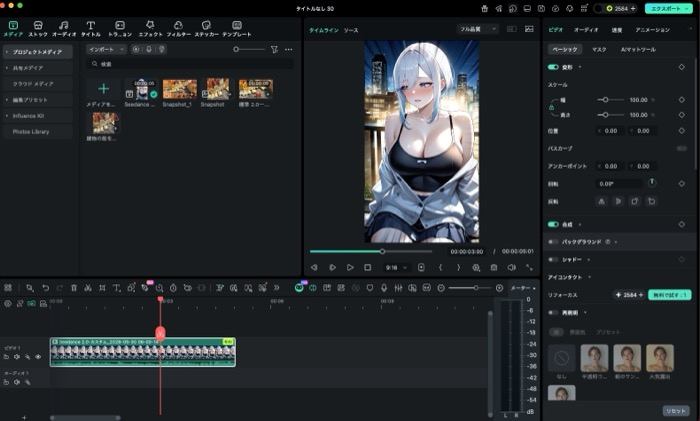Open the Effects (エフェクト) tab

150,29
